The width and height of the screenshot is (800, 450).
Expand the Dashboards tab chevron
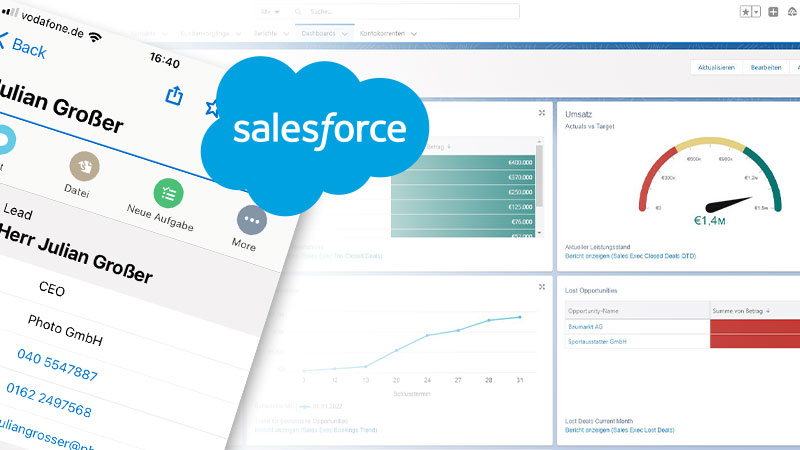345,34
